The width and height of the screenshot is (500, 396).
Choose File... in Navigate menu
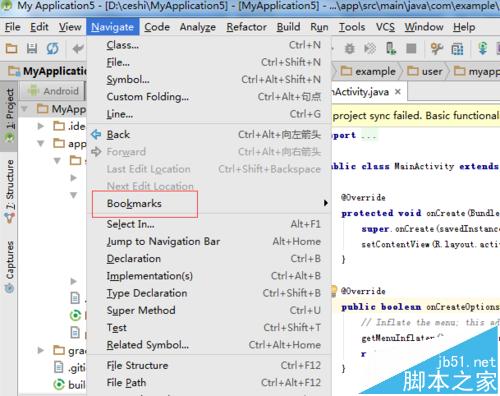click(x=209, y=62)
